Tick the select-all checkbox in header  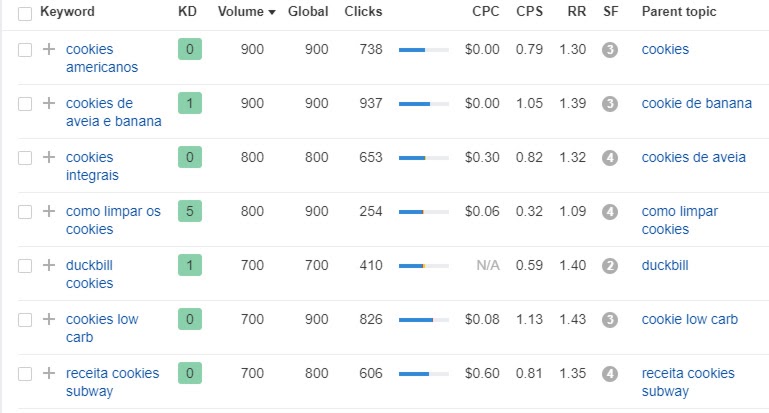pyautogui.click(x=25, y=14)
